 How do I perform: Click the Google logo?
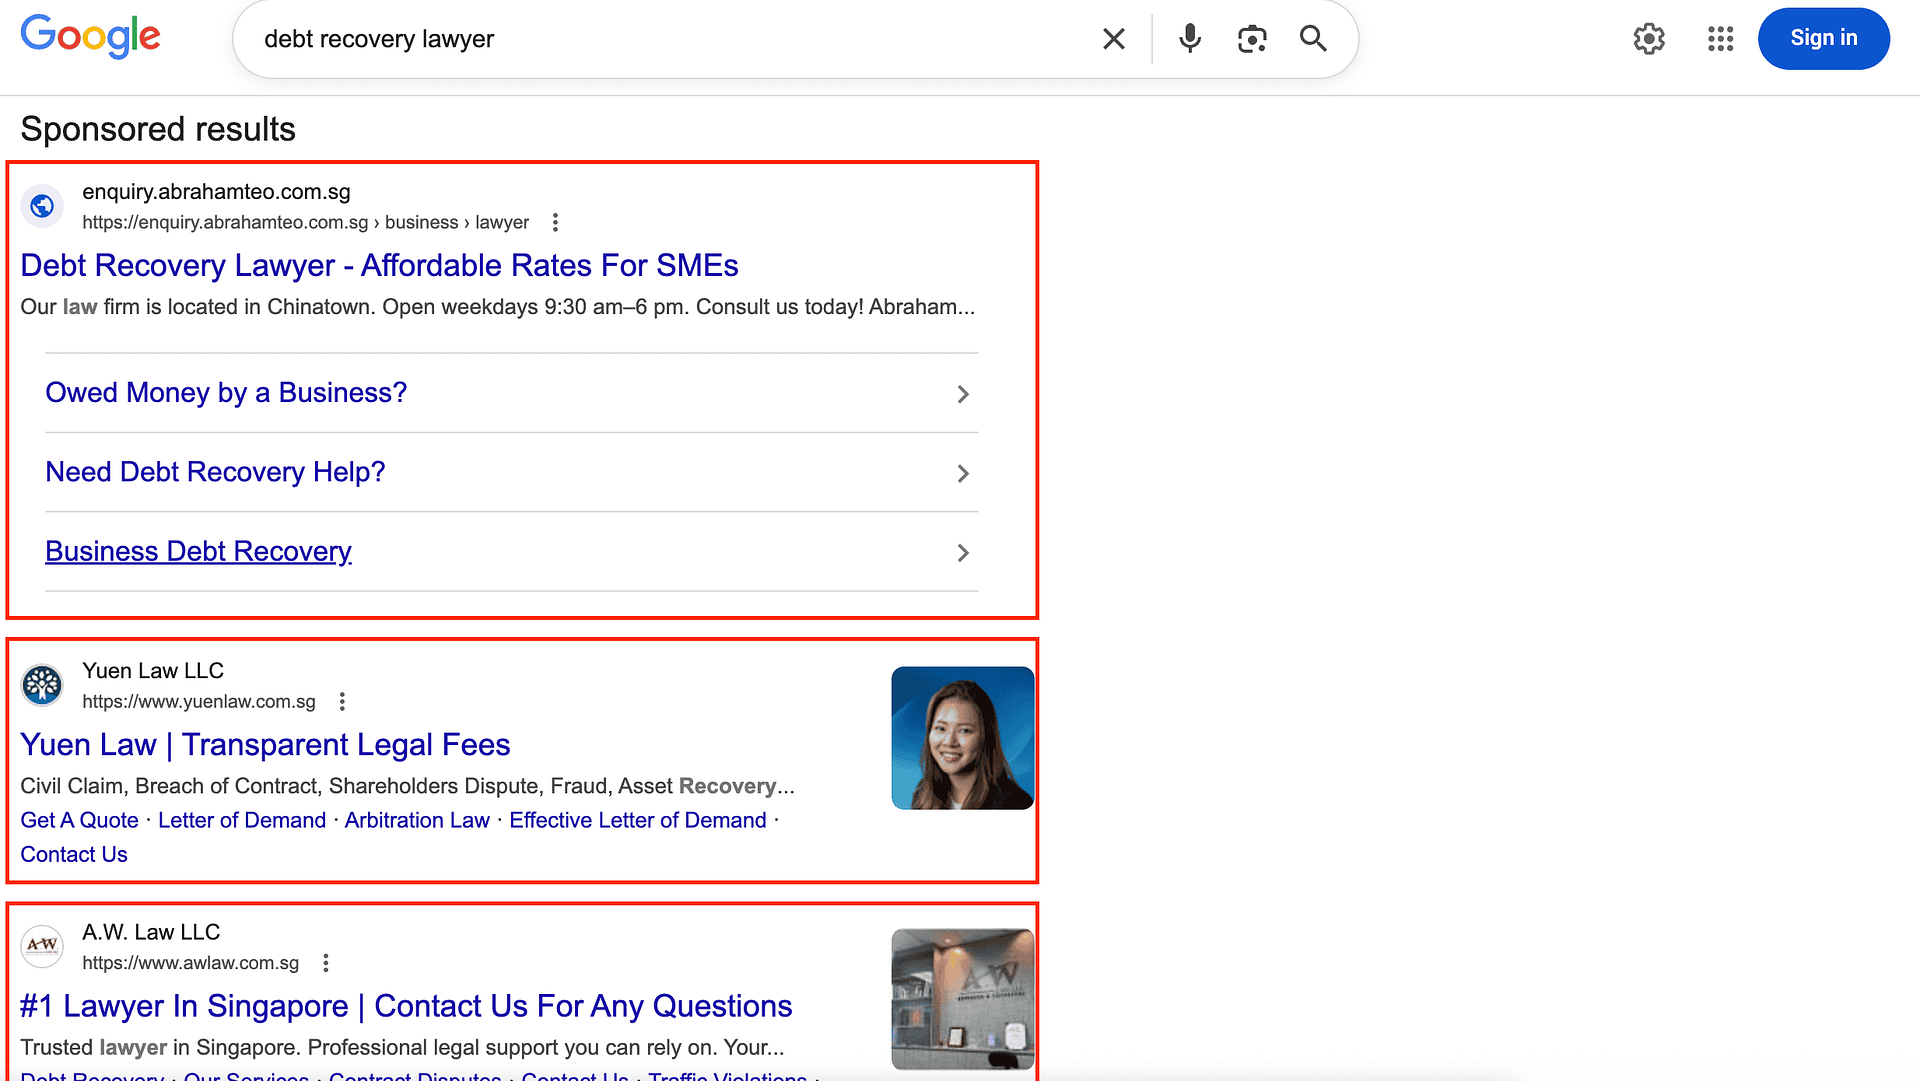90,37
